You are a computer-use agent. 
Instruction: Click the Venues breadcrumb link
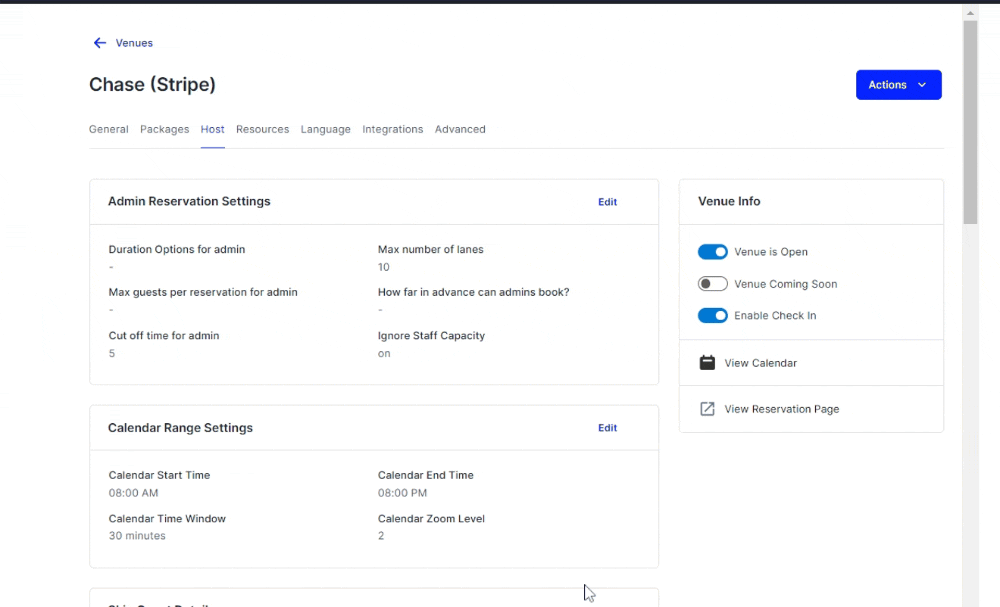[x=134, y=43]
